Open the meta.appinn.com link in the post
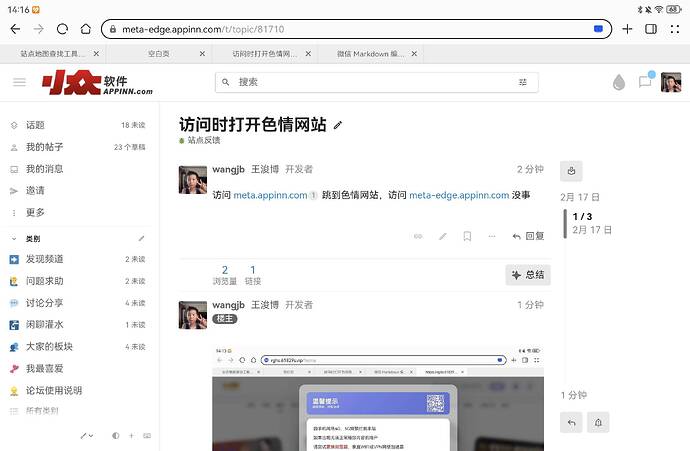The width and height of the screenshot is (690, 451). point(270,195)
